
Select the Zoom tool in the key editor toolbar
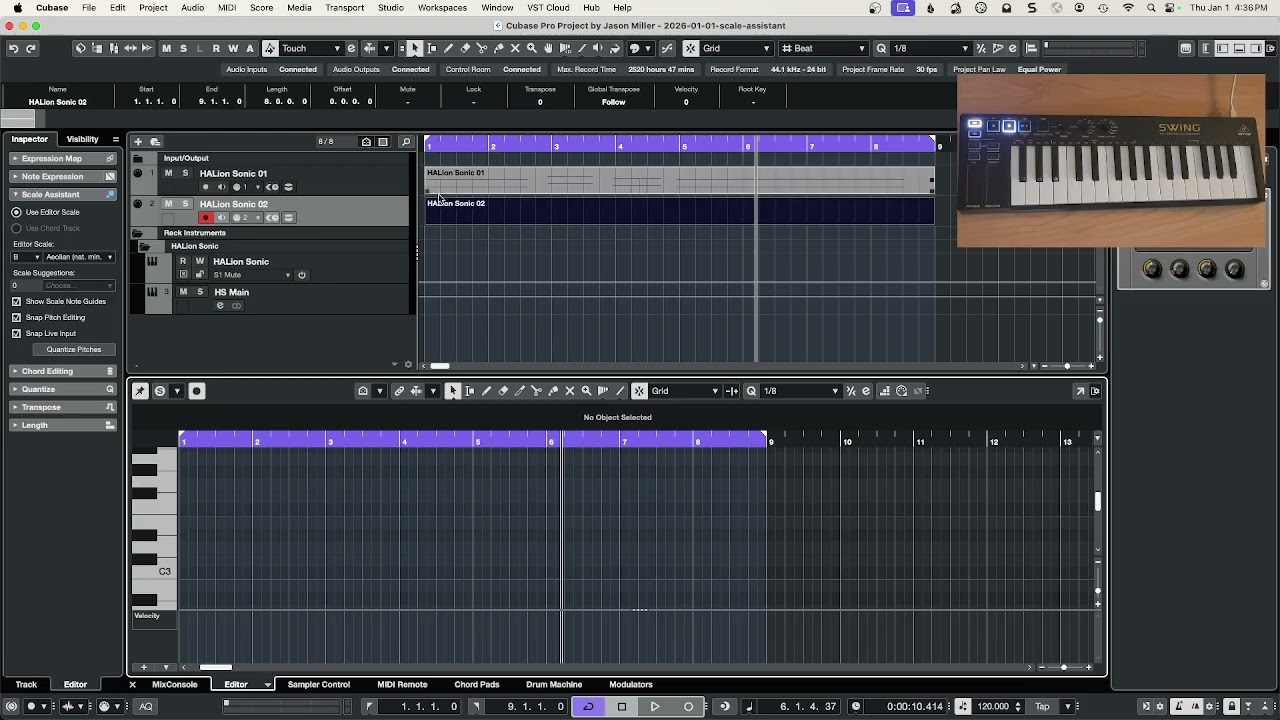(x=586, y=391)
